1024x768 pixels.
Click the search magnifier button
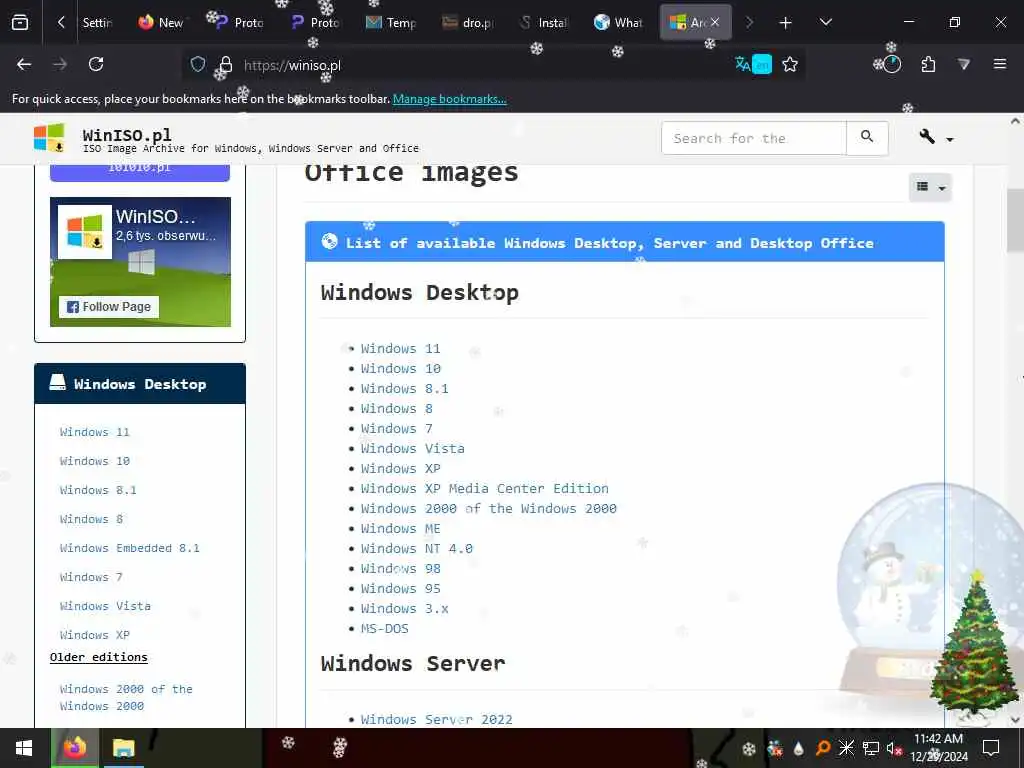tap(867, 137)
